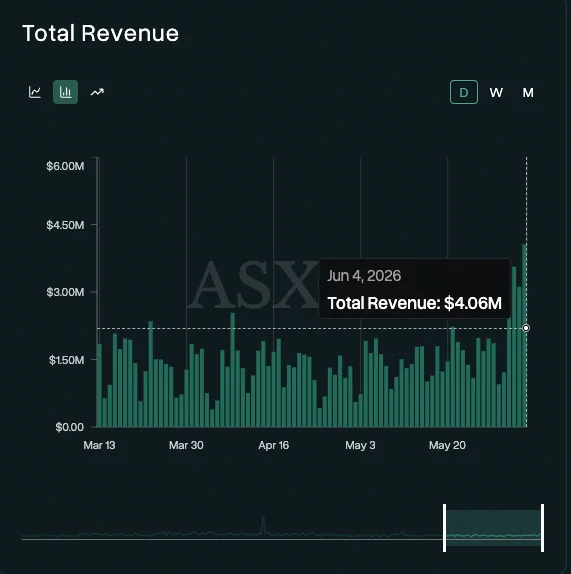571x574 pixels.
Task: Click the crosshair data point marker
Action: click(x=526, y=328)
